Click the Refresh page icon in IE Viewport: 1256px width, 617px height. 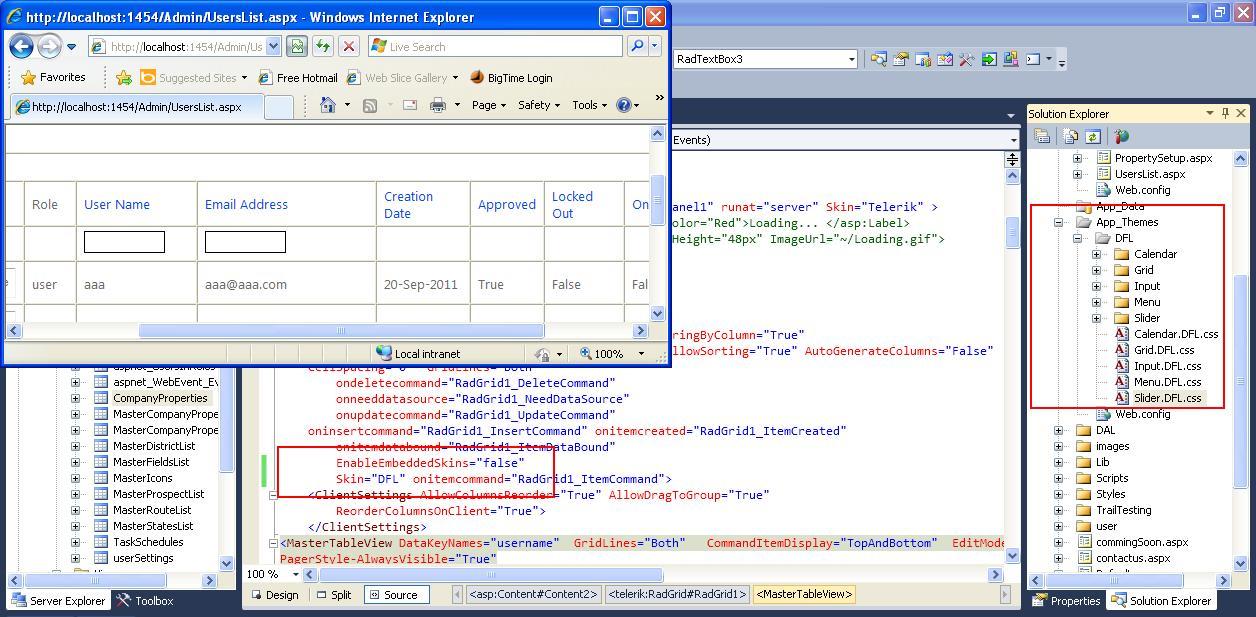pyautogui.click(x=322, y=47)
